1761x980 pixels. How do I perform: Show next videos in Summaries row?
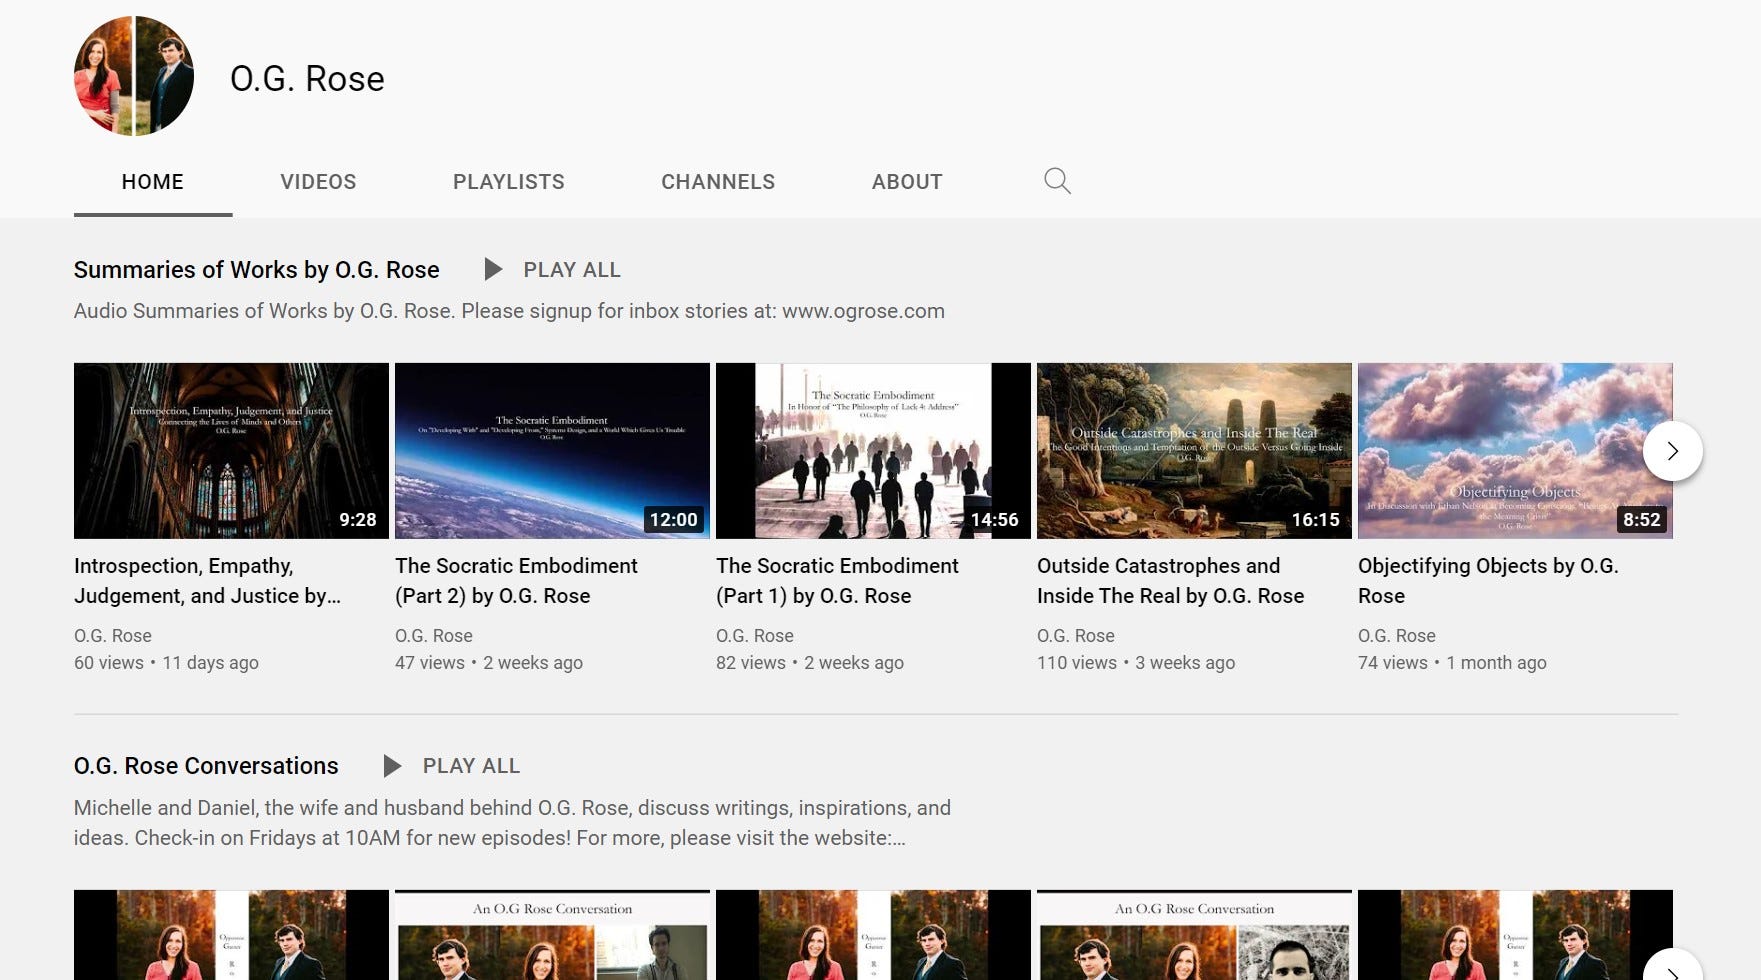point(1672,451)
